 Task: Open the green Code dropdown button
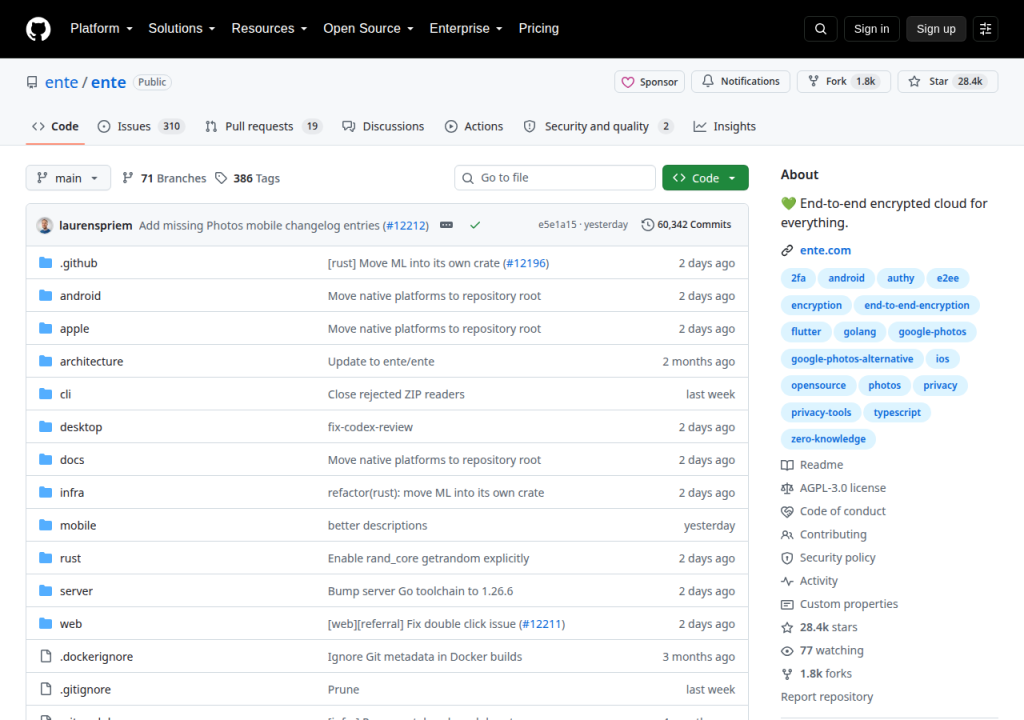(705, 178)
